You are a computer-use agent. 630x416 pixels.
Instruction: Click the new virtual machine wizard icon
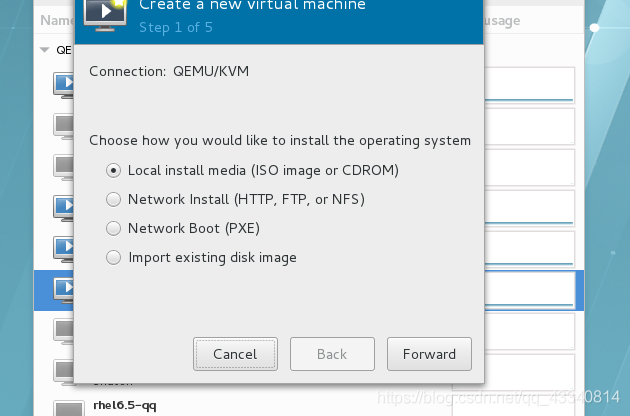click(x=105, y=14)
